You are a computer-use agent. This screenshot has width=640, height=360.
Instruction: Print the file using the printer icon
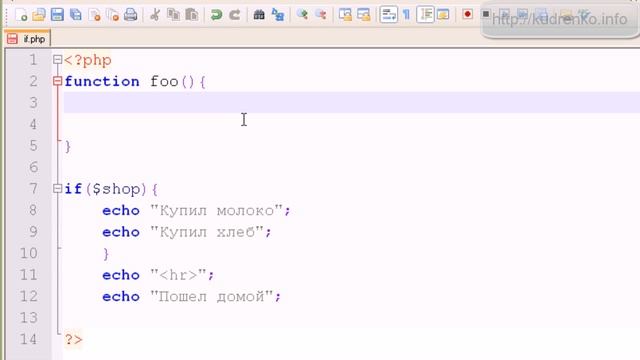point(131,15)
